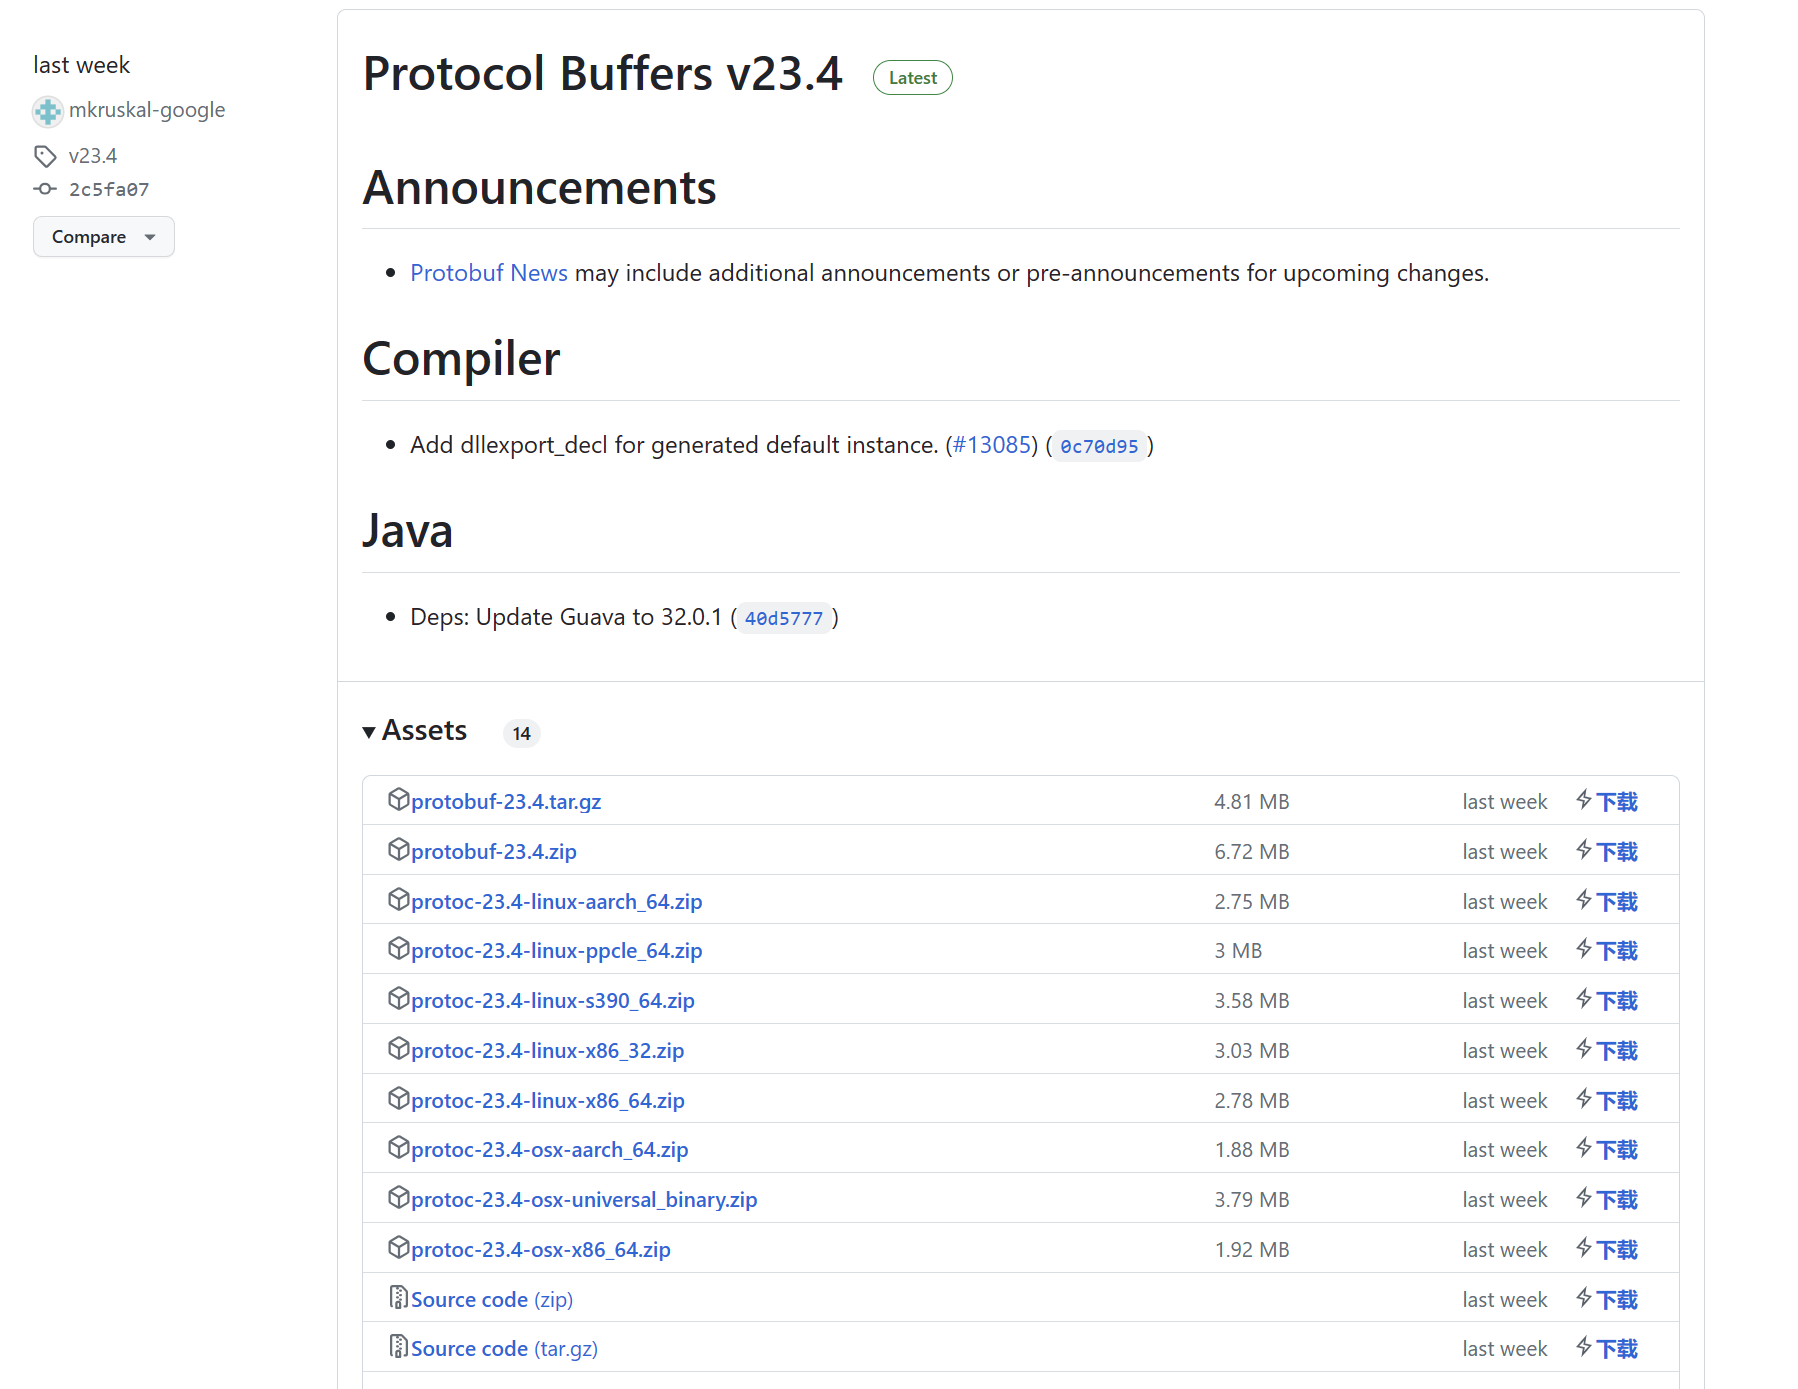The height and width of the screenshot is (1389, 1798).
Task: Click the zip file icon for Source code (zip)
Action: (398, 1298)
